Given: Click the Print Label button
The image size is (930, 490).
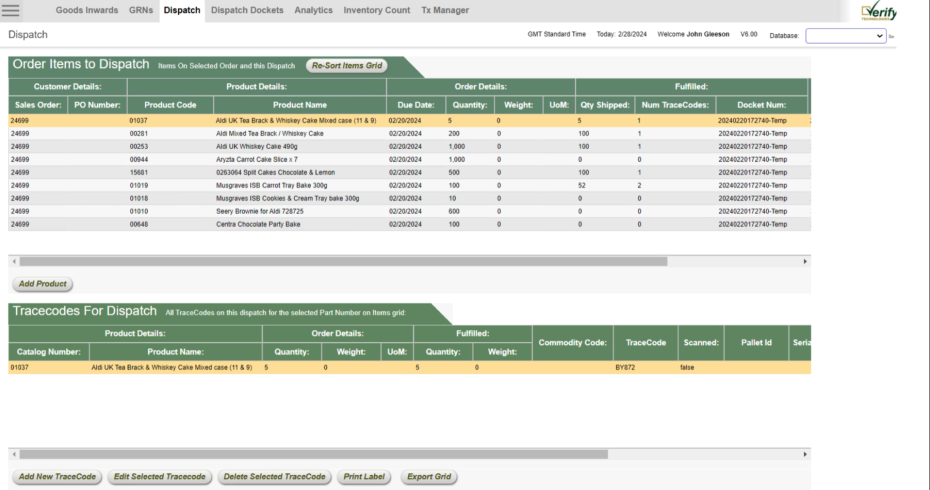Looking at the screenshot, I should click(x=363, y=476).
